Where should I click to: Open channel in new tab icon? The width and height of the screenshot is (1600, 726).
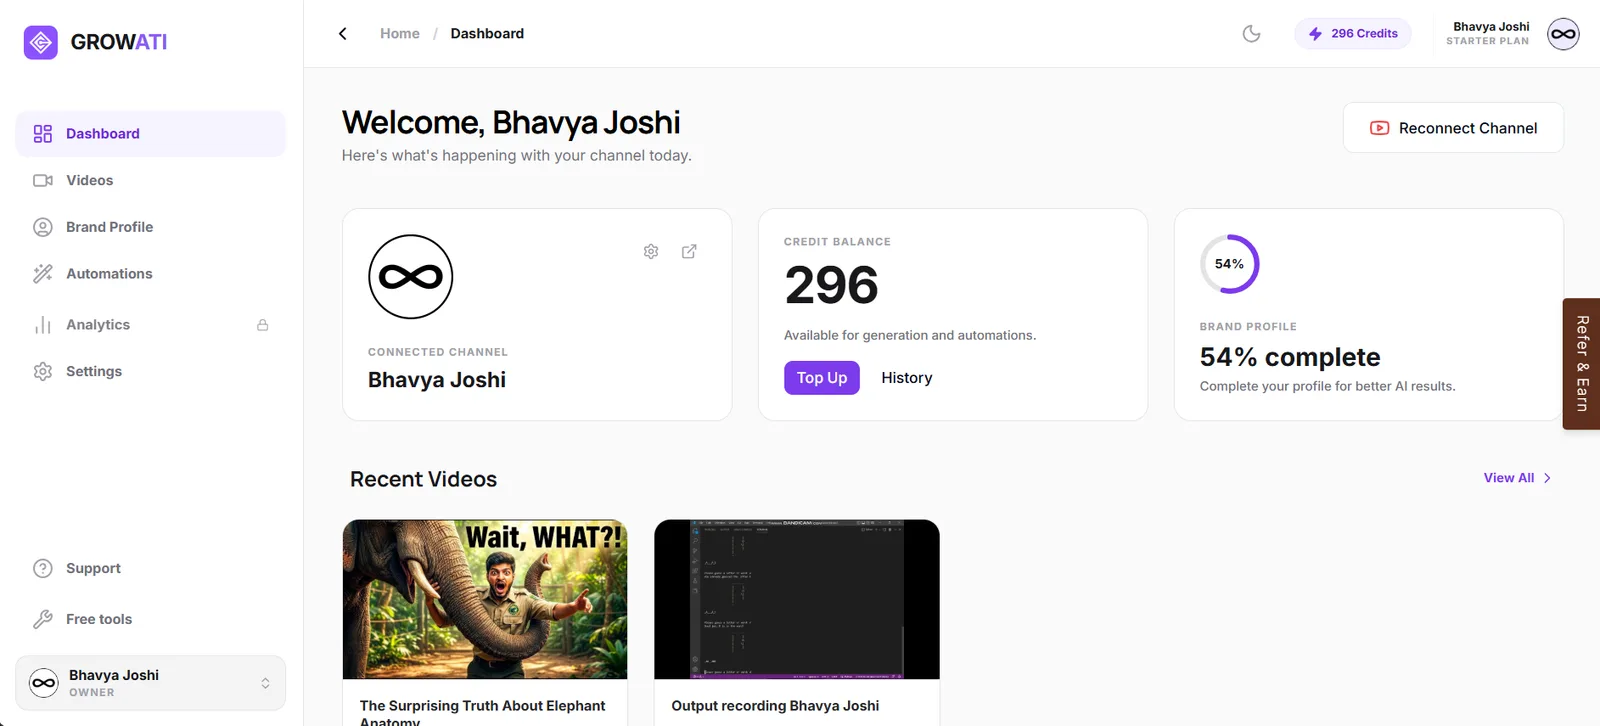(x=689, y=251)
